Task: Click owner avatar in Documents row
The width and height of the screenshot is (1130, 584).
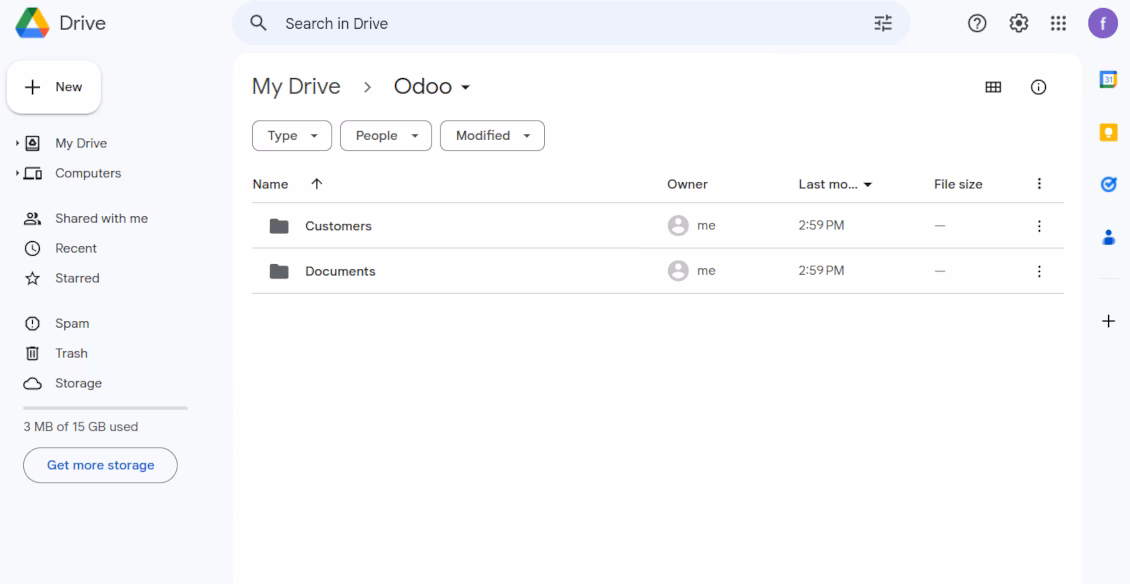Action: (x=678, y=271)
